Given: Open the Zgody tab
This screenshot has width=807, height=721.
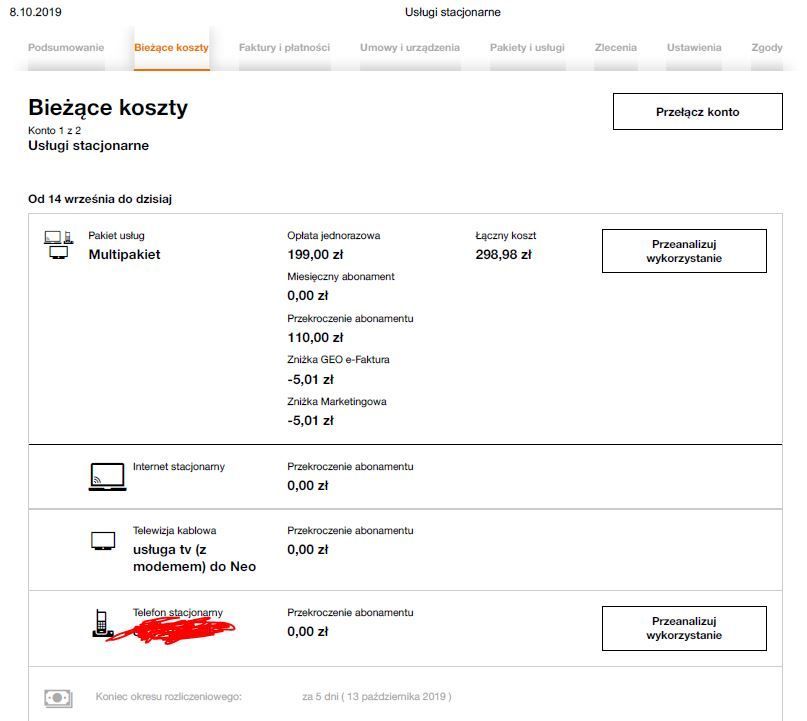Looking at the screenshot, I should [767, 47].
